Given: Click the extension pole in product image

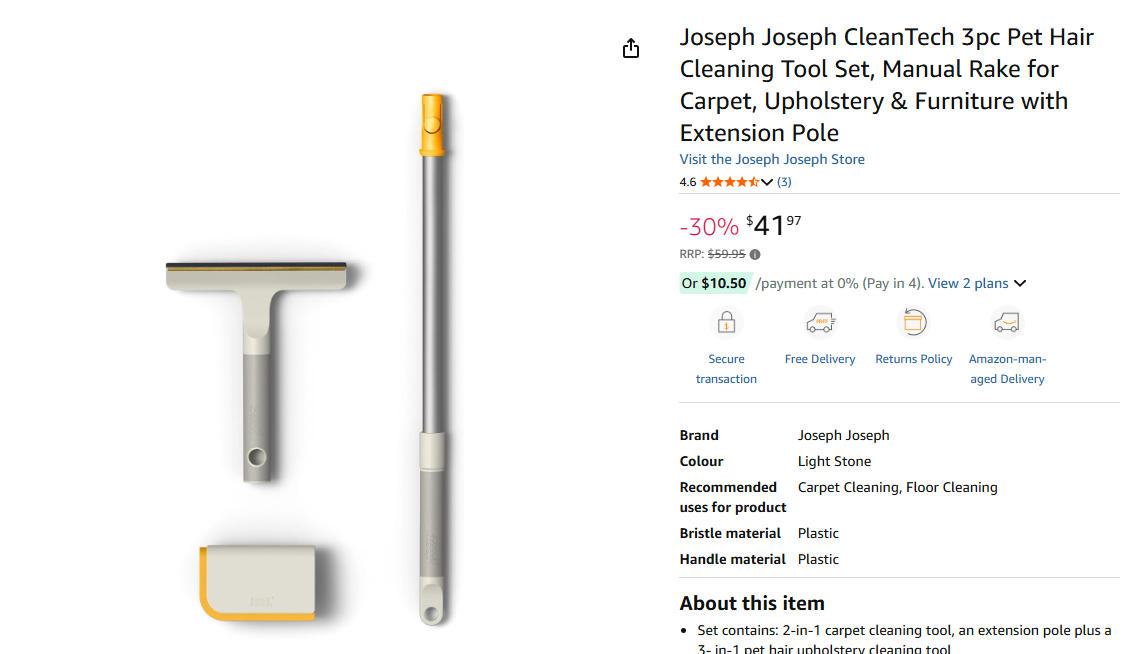Looking at the screenshot, I should pos(432,300).
